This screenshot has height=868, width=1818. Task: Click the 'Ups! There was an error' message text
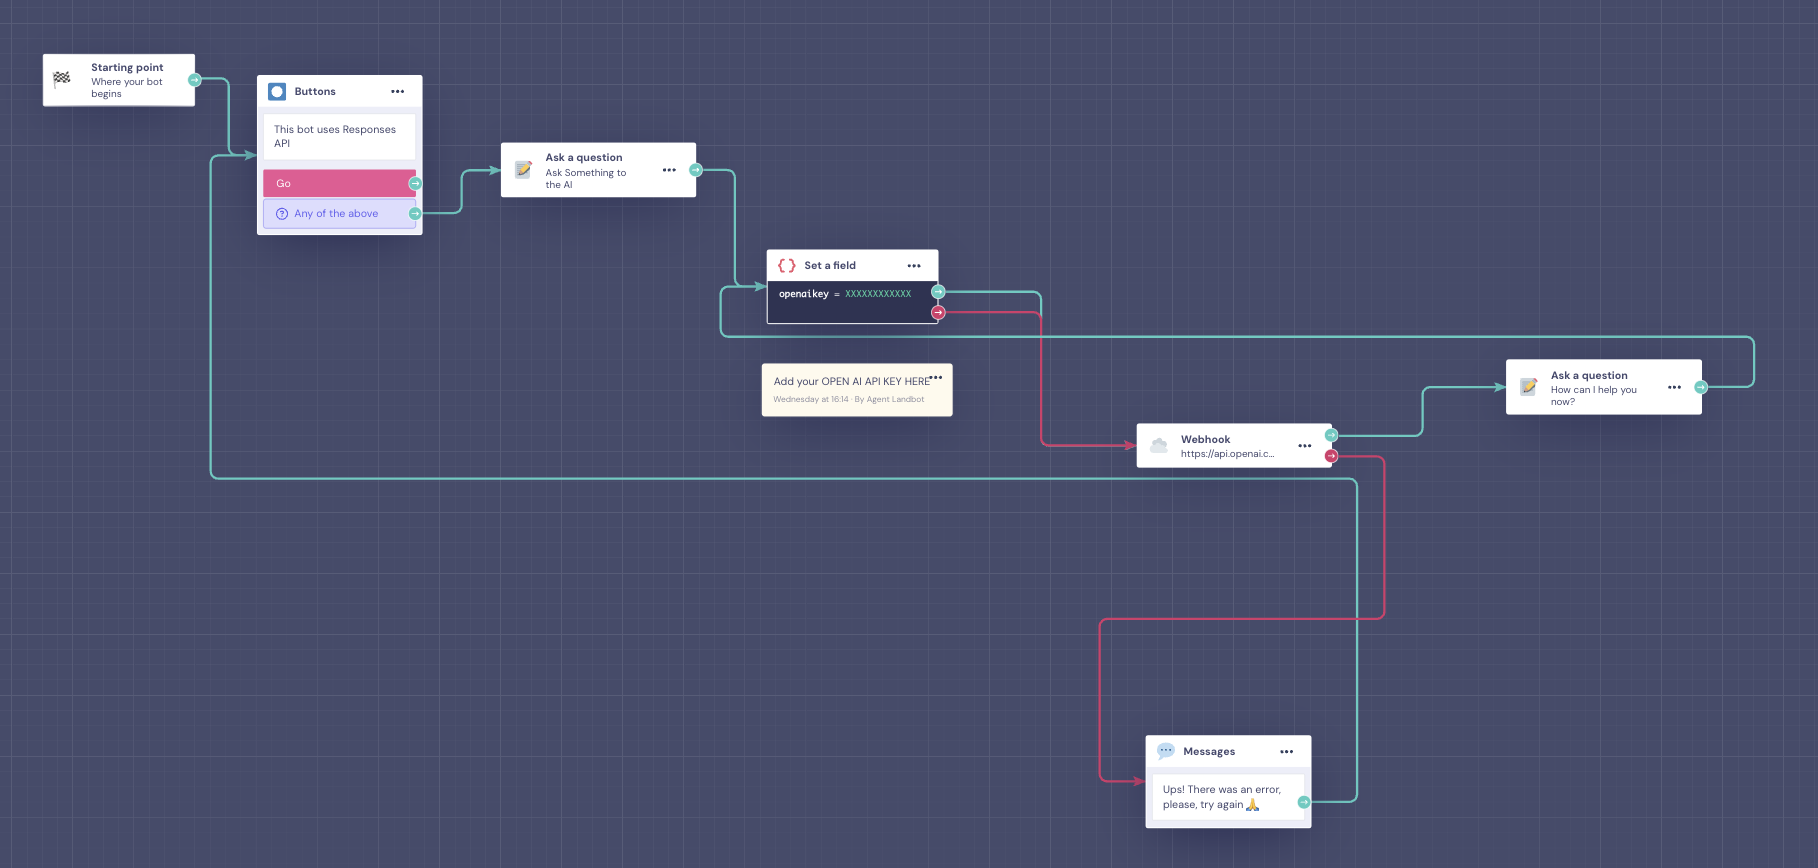tap(1221, 797)
